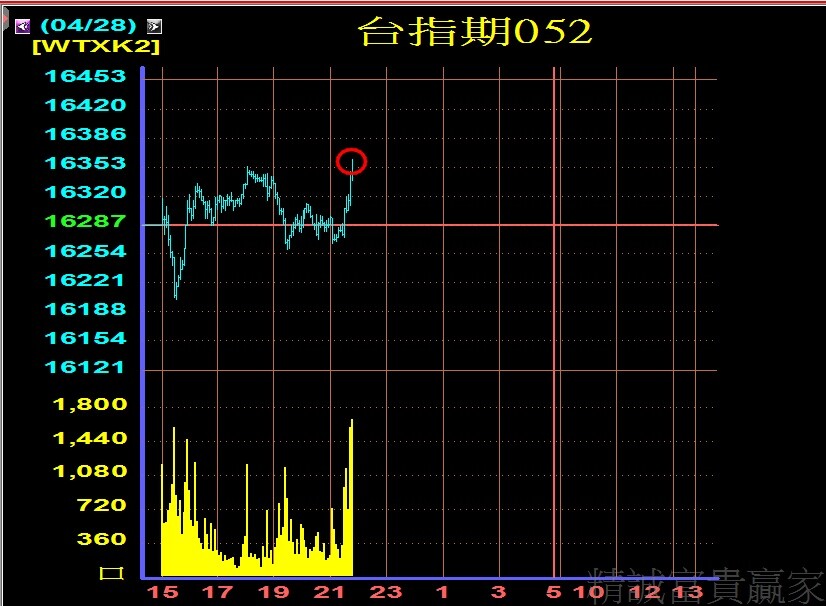The image size is (826, 606).
Task: Click the 15 hour time axis label
Action: pyautogui.click(x=162, y=592)
